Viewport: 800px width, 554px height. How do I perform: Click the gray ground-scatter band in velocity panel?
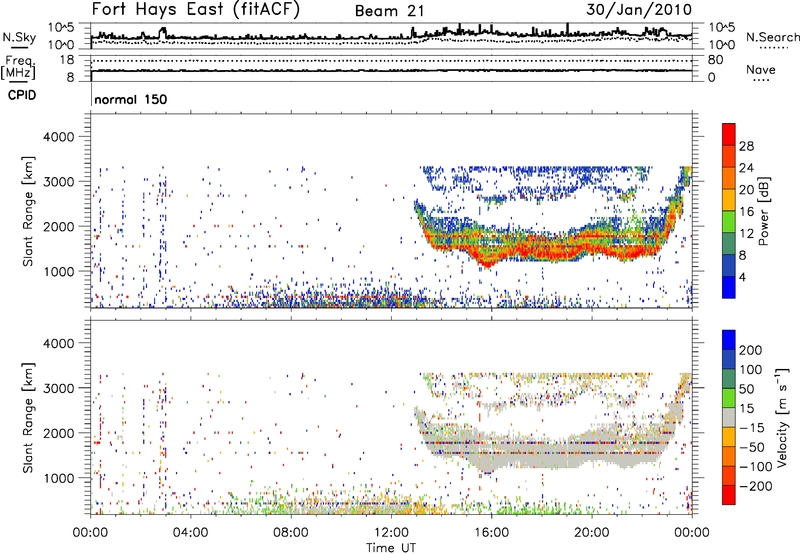[x=546, y=449]
